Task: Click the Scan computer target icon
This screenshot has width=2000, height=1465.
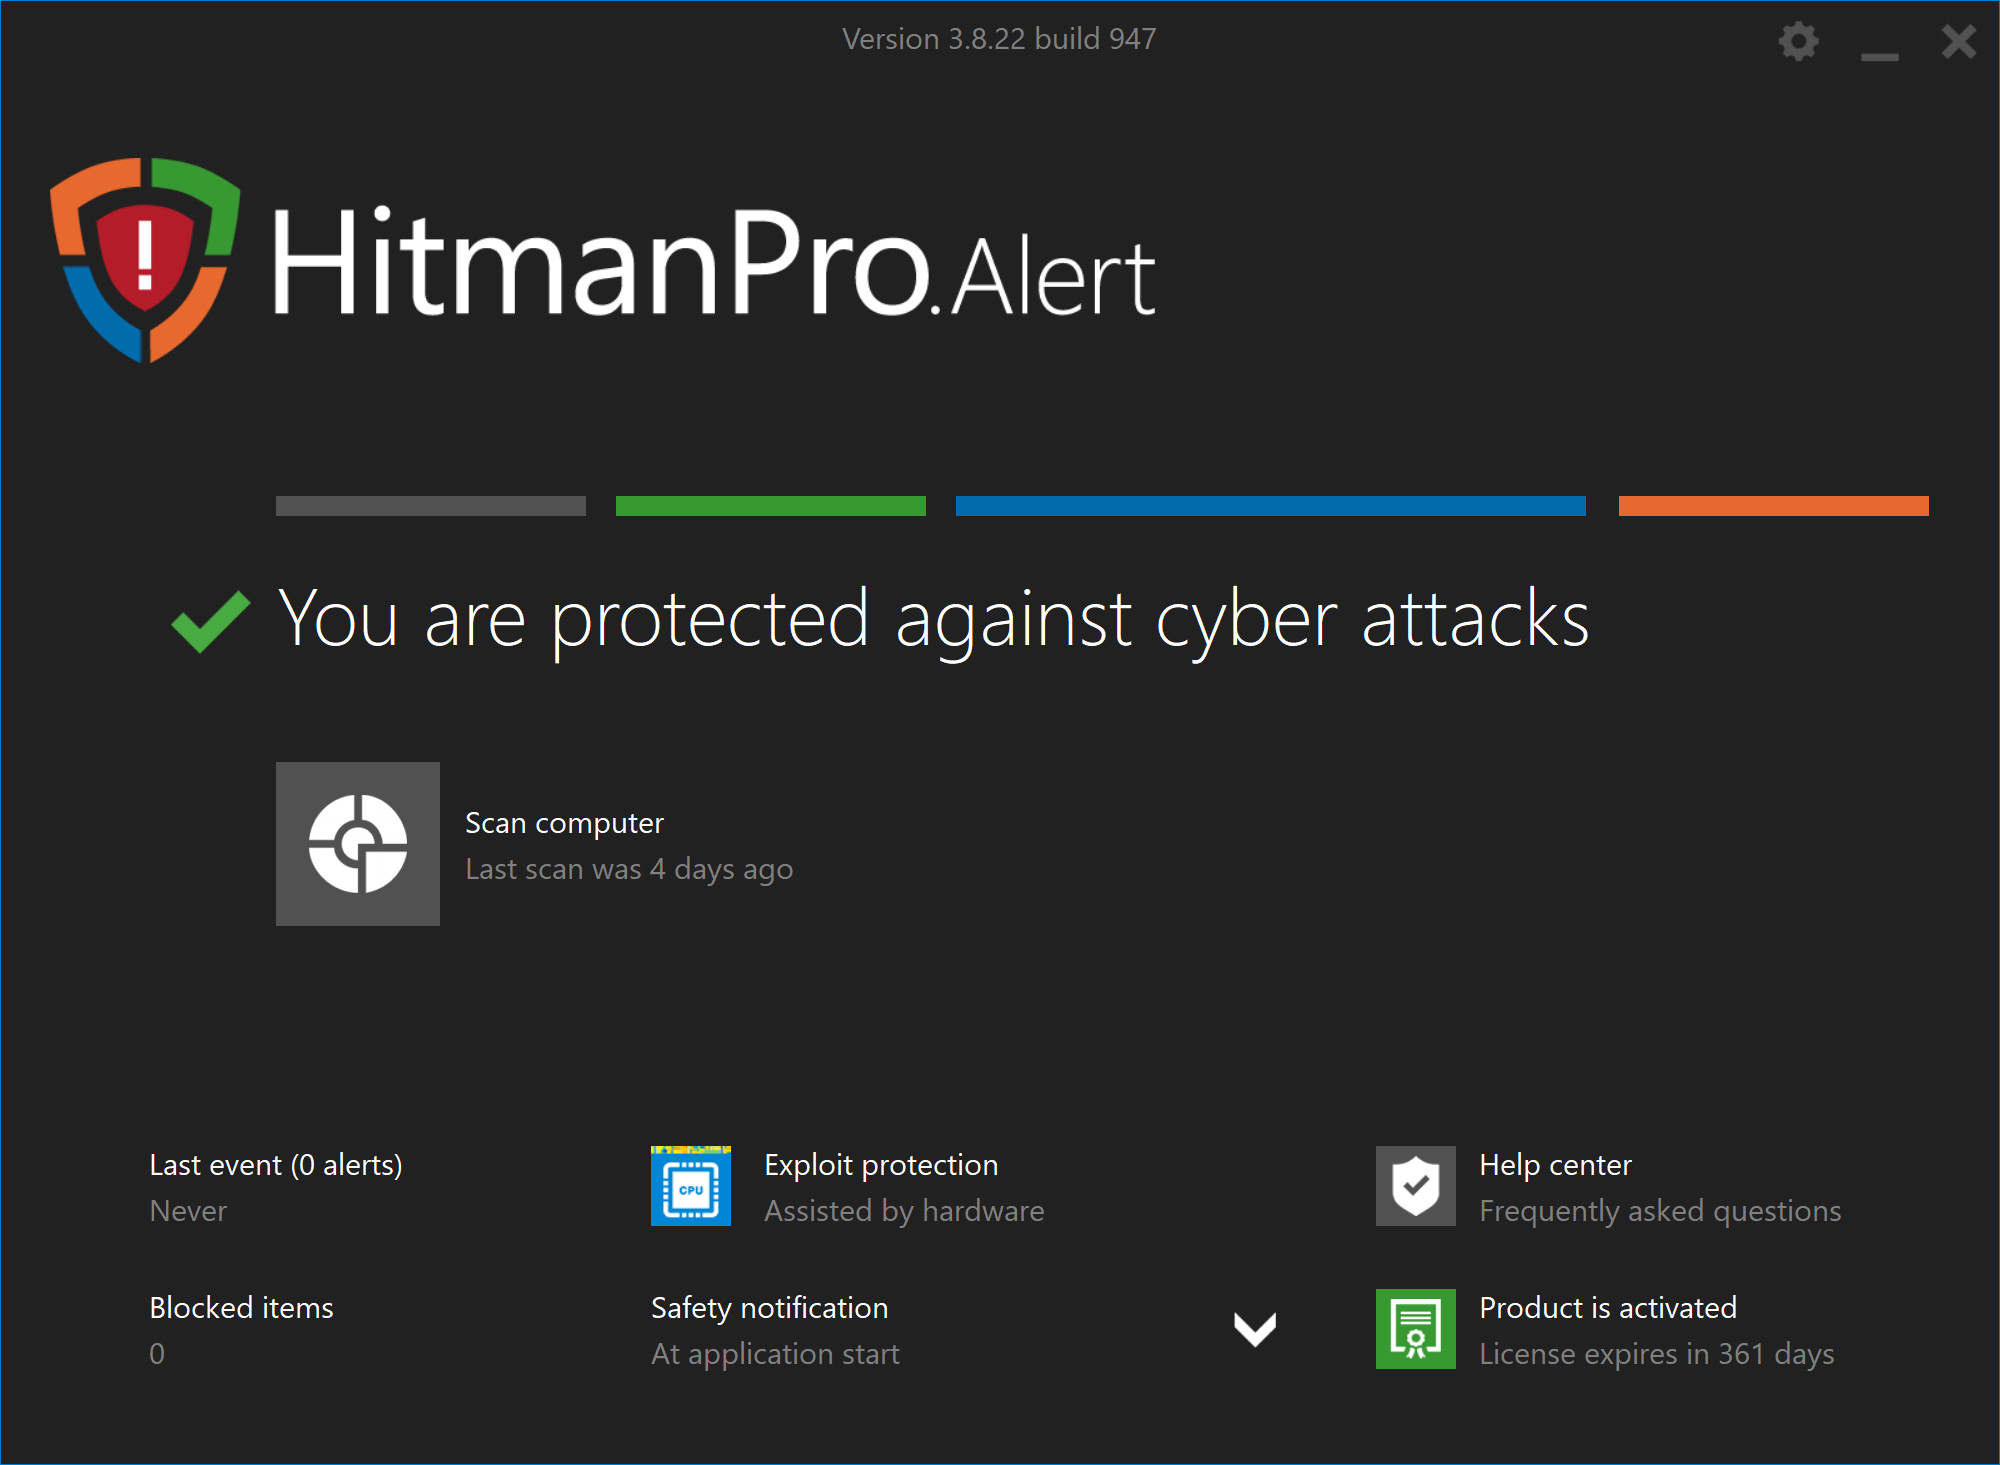Action: tap(358, 844)
